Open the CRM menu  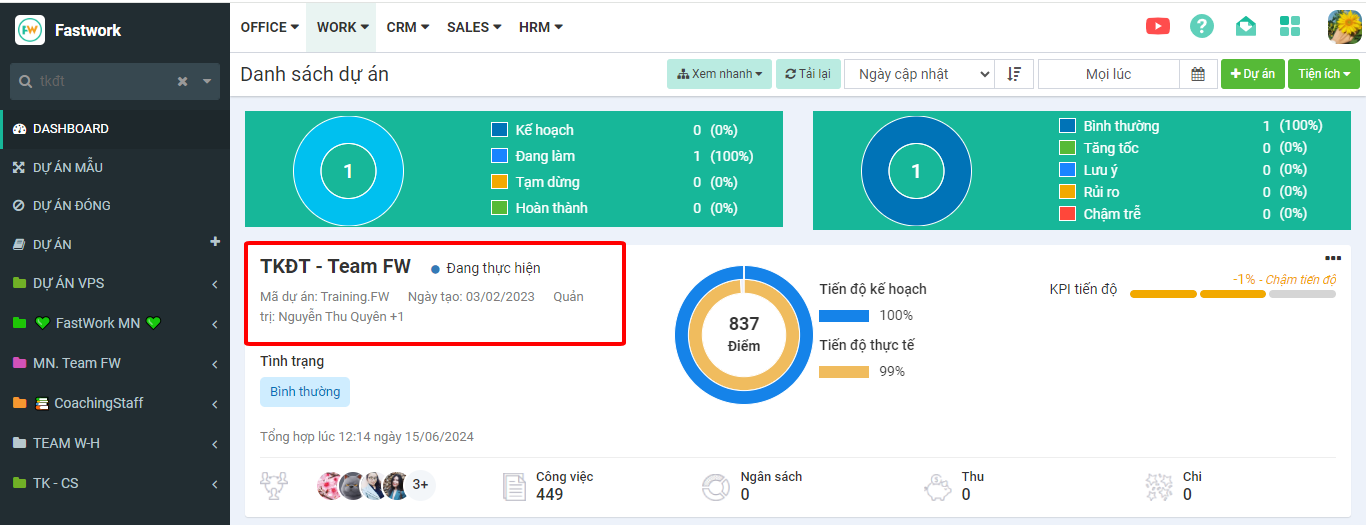tap(407, 27)
